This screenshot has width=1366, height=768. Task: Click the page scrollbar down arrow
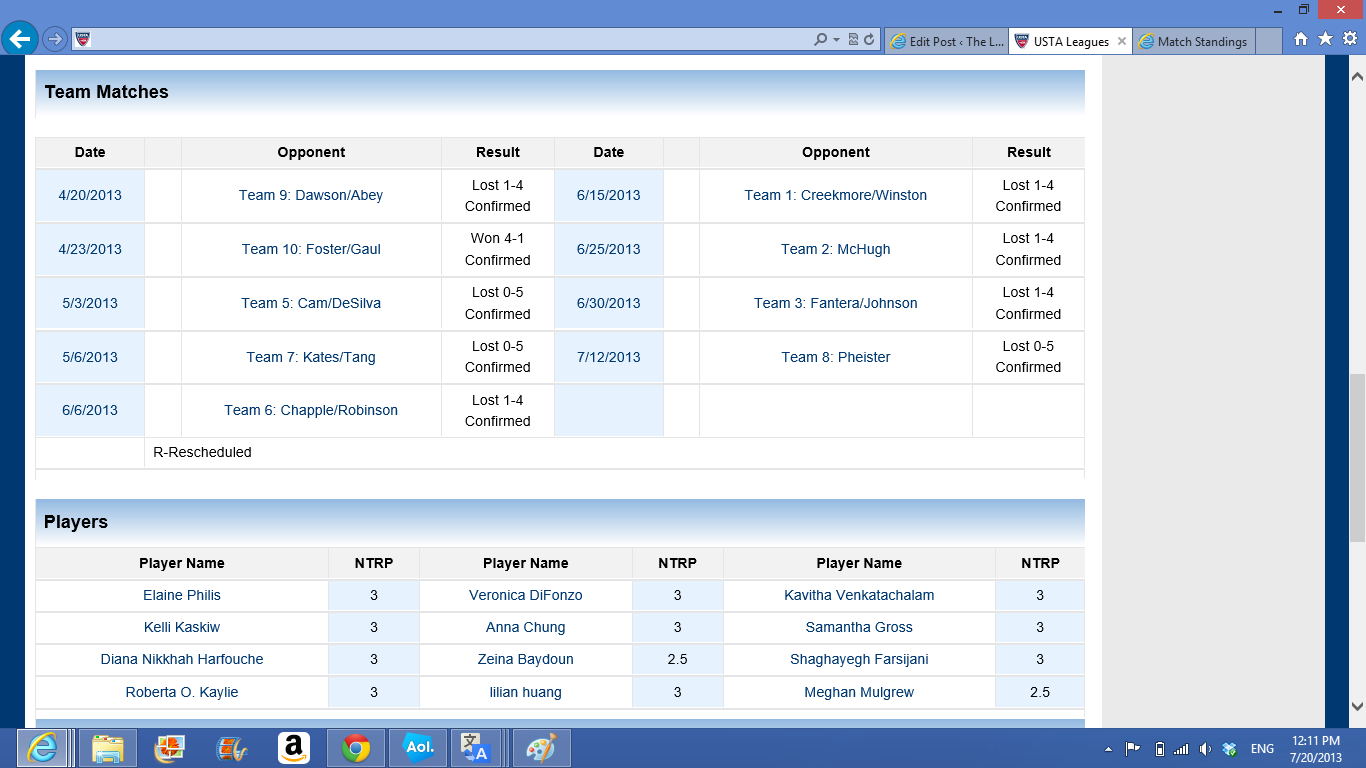pos(1357,705)
